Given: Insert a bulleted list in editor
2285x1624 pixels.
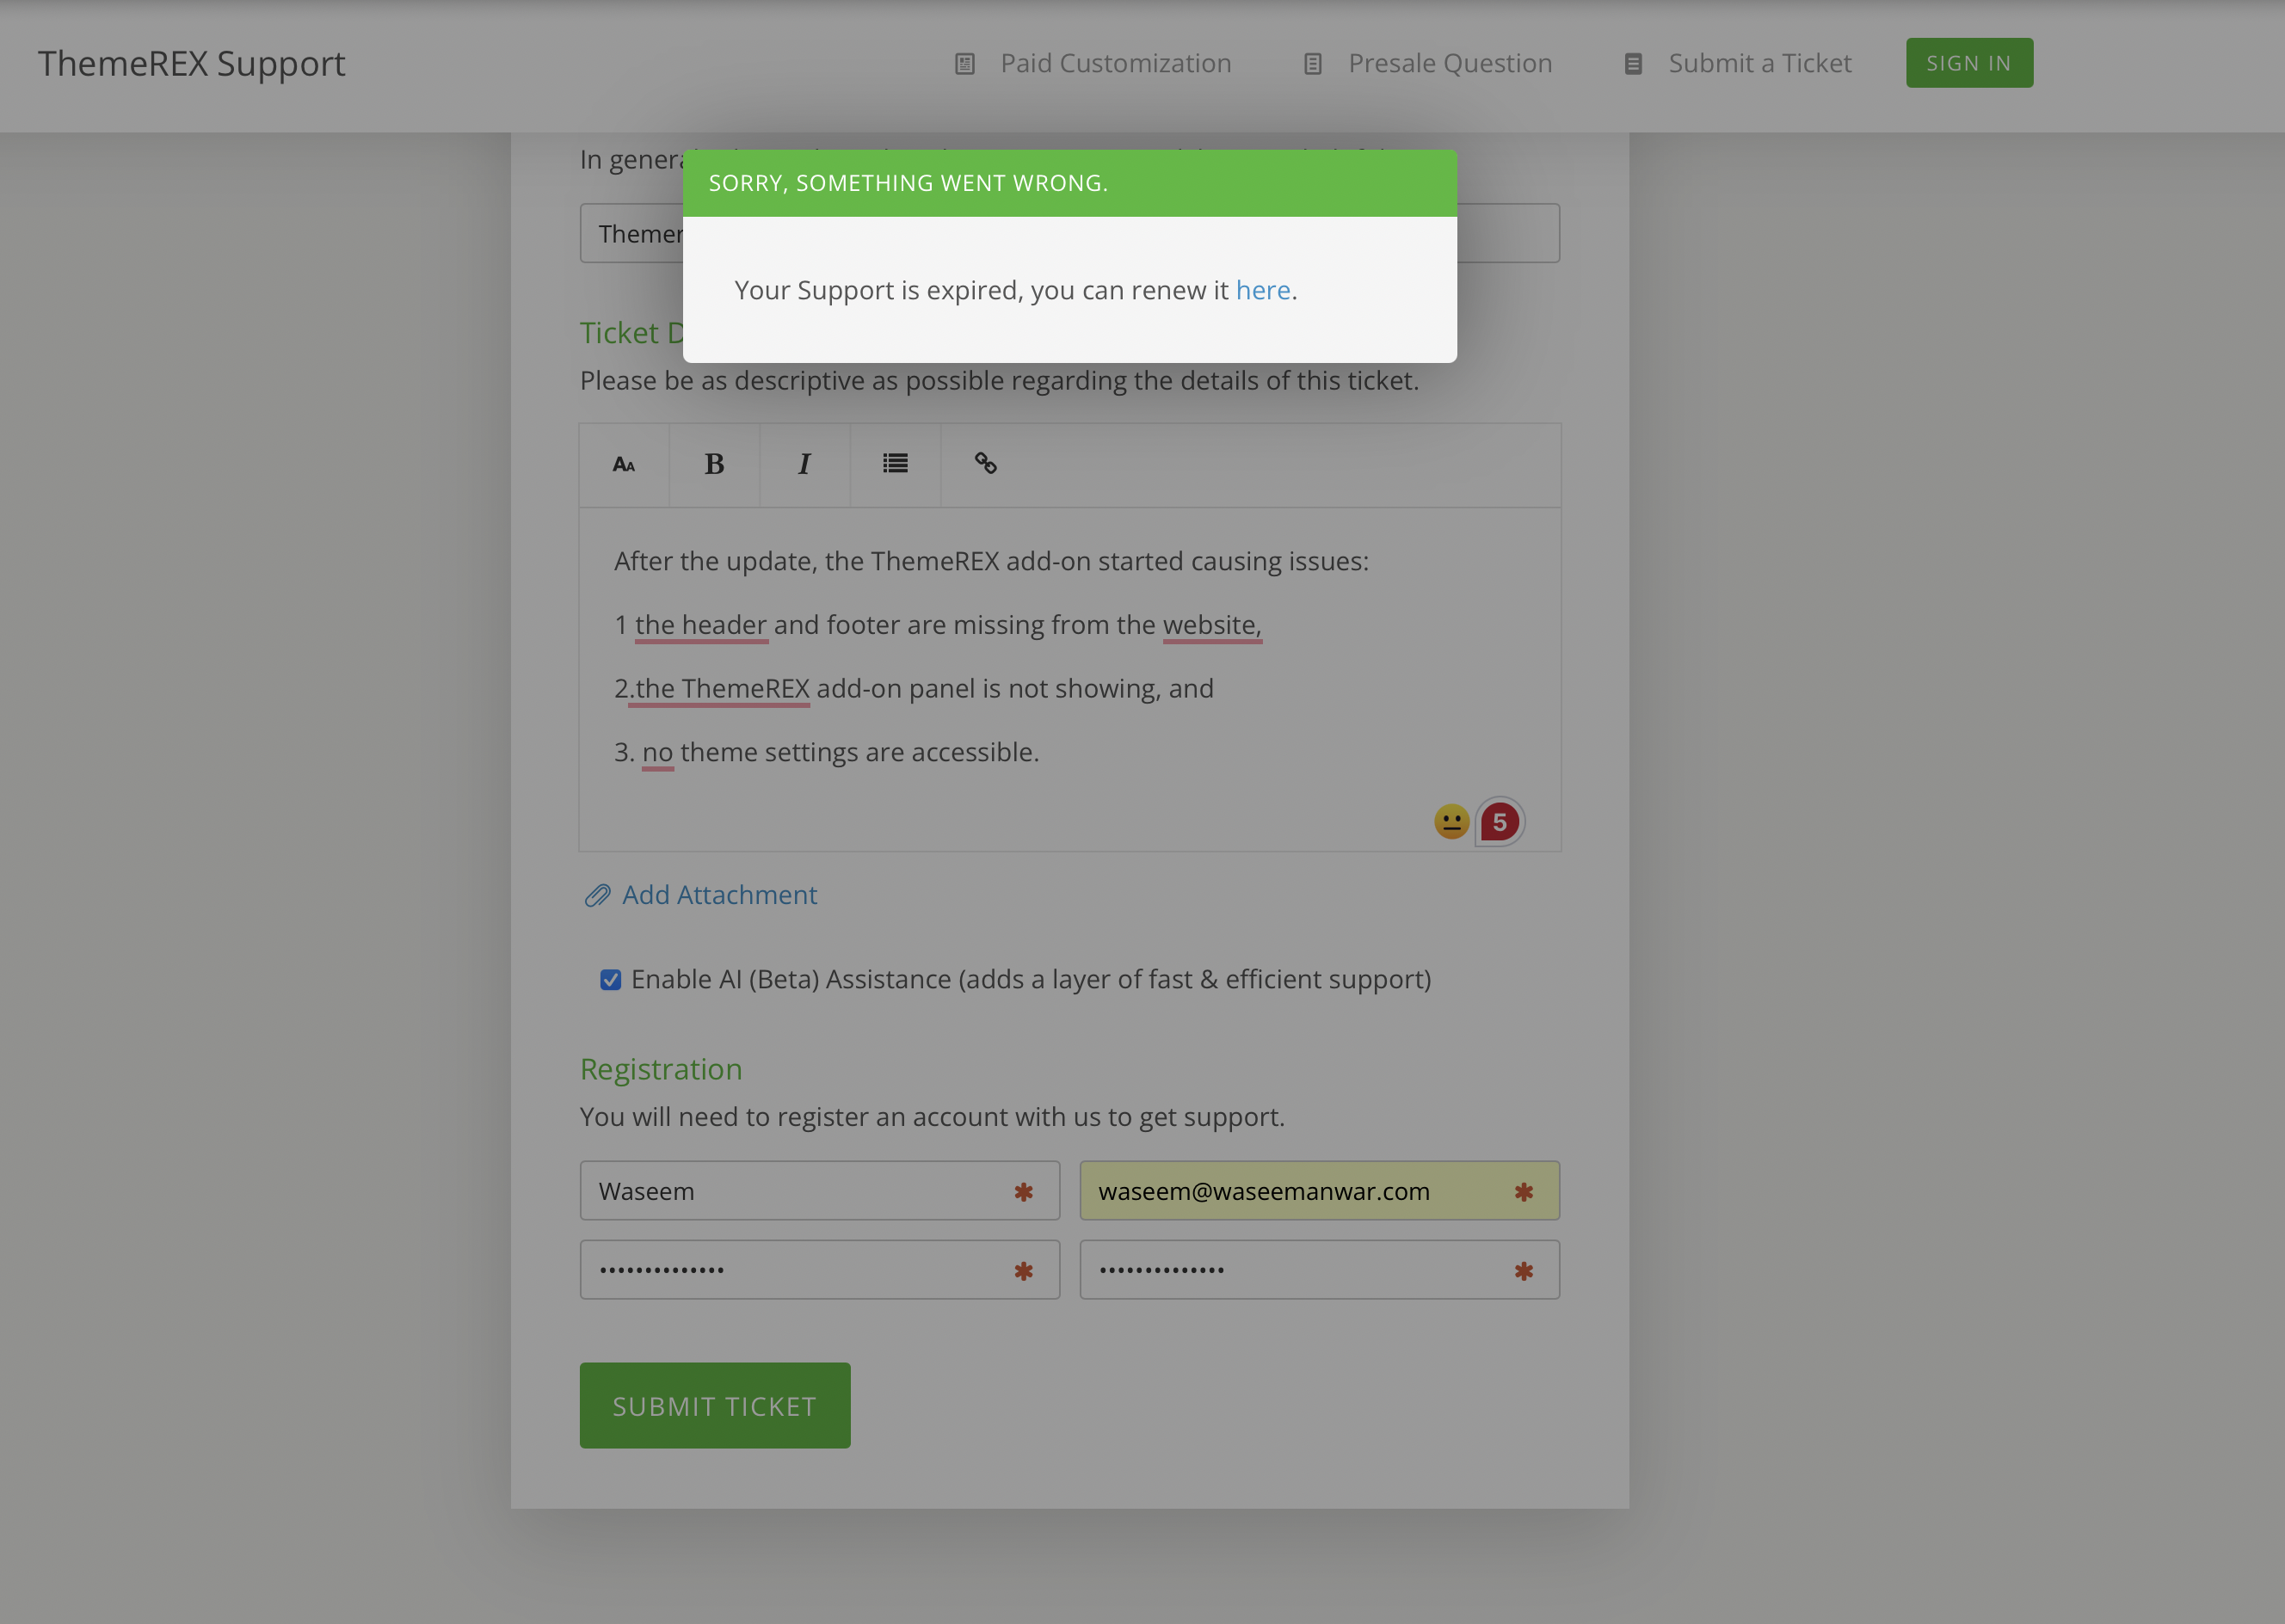Looking at the screenshot, I should click(895, 464).
